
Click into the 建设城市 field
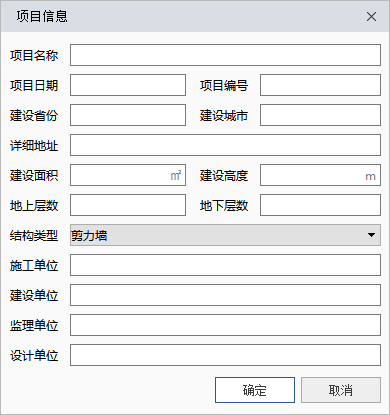pos(320,115)
